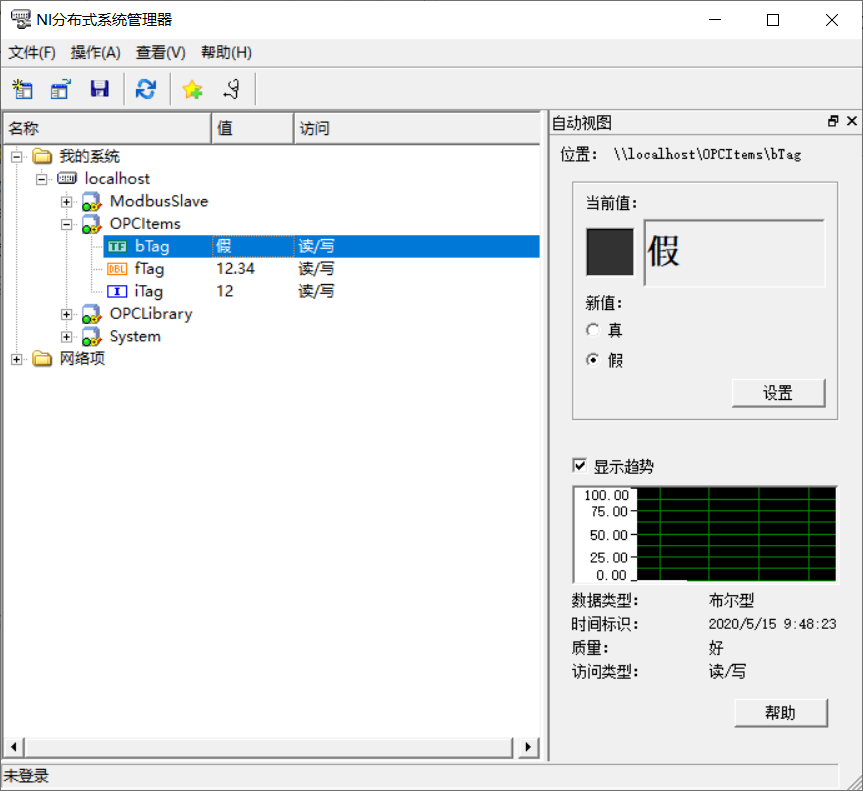Click the OPCLibrary process icon
Image resolution: width=863 pixels, height=791 pixels.
click(91, 314)
